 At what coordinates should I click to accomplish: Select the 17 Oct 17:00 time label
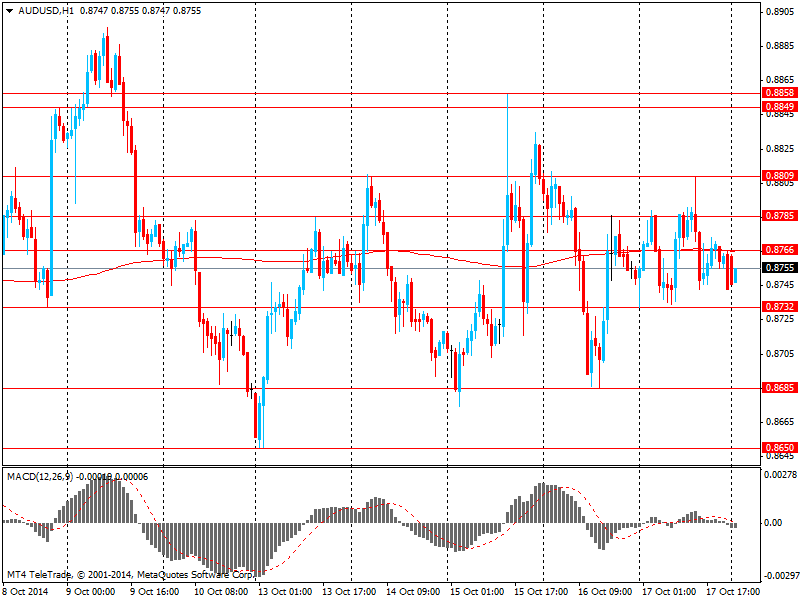pyautogui.click(x=733, y=592)
